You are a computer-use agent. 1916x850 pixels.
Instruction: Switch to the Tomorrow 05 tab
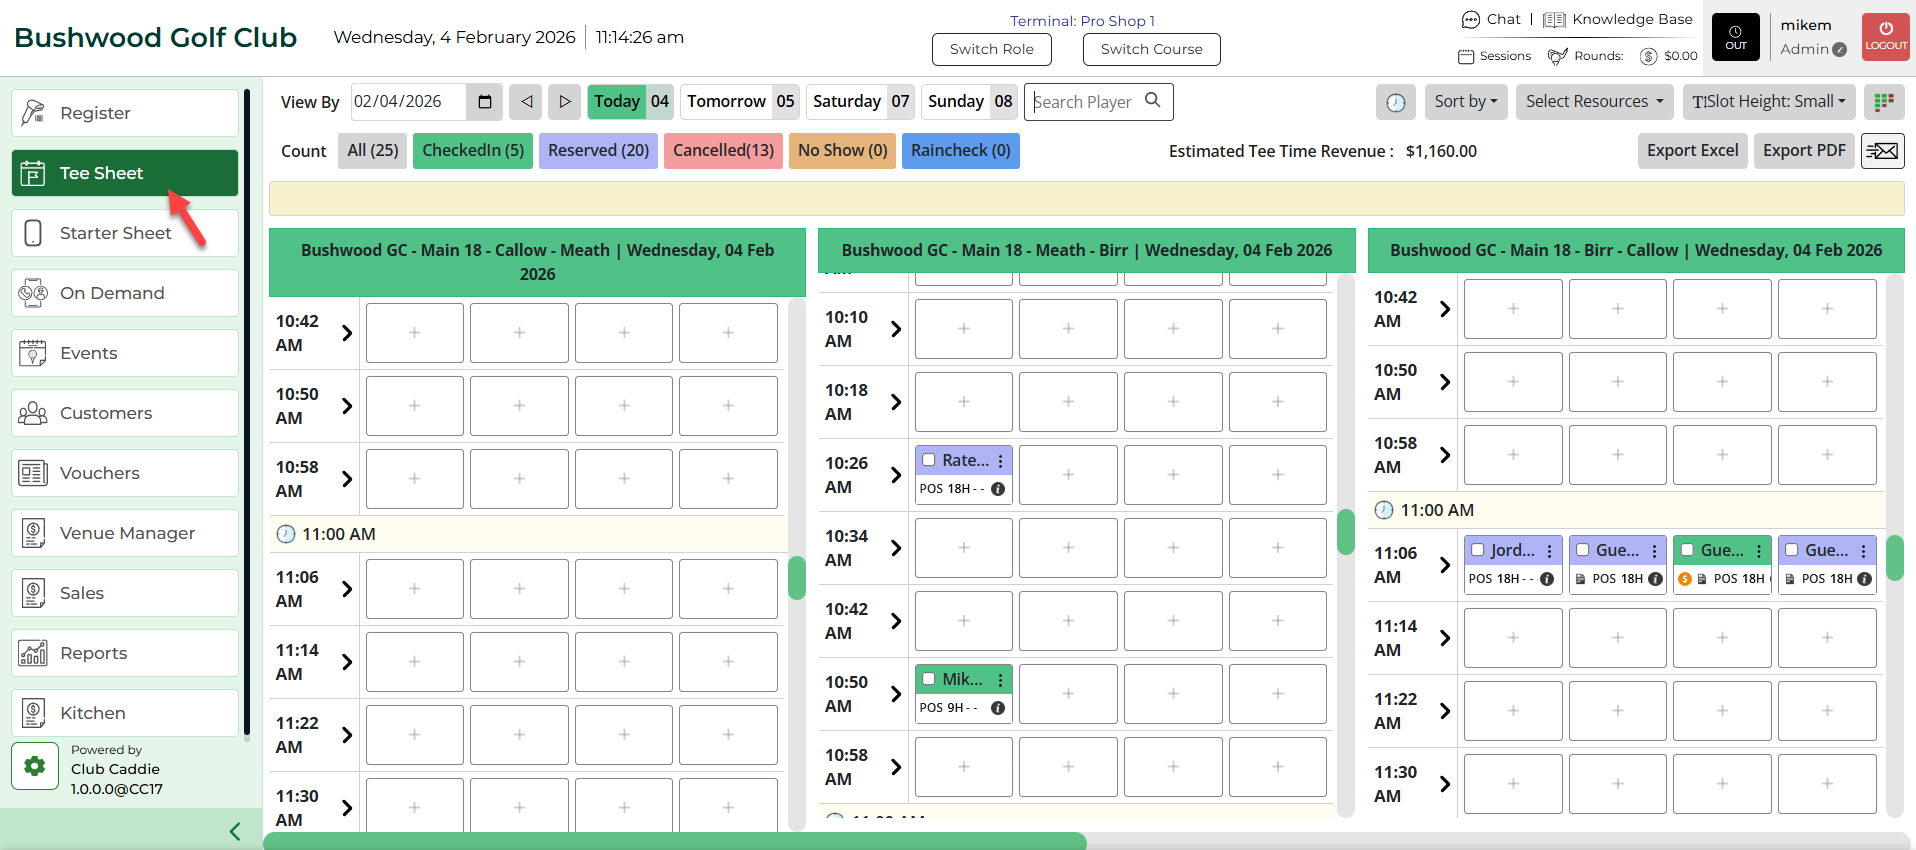(740, 102)
